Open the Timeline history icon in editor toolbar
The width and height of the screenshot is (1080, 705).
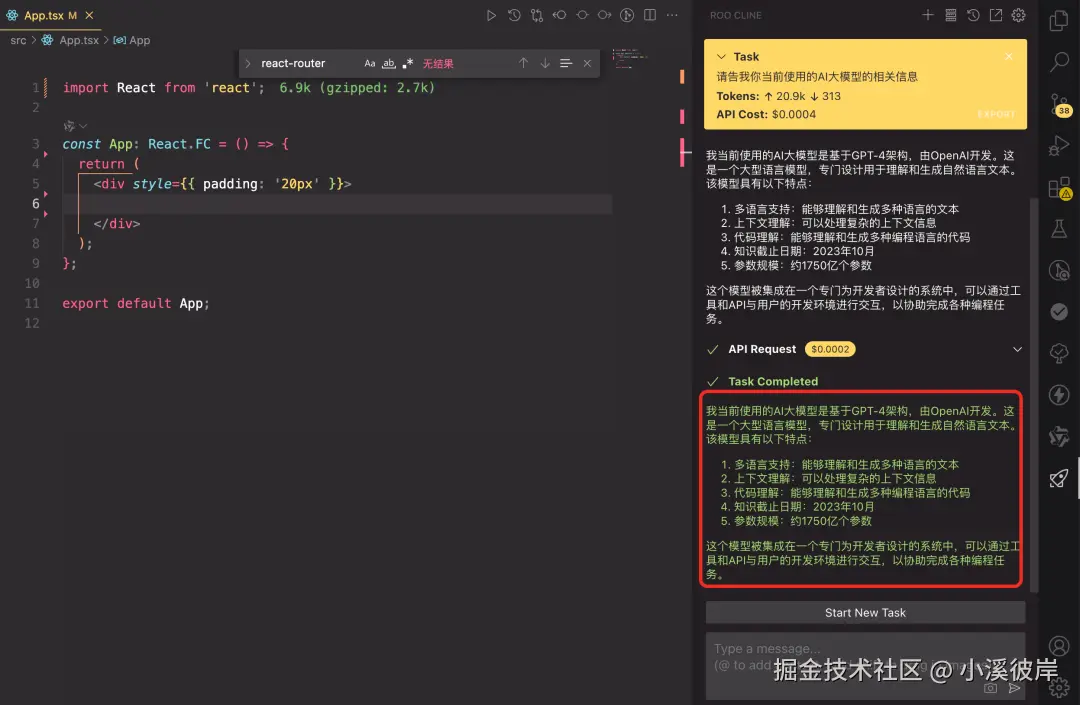(513, 15)
